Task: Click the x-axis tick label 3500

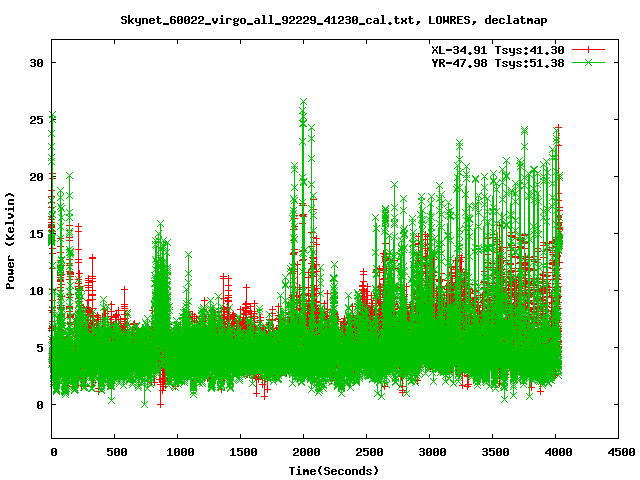Action: click(x=495, y=452)
